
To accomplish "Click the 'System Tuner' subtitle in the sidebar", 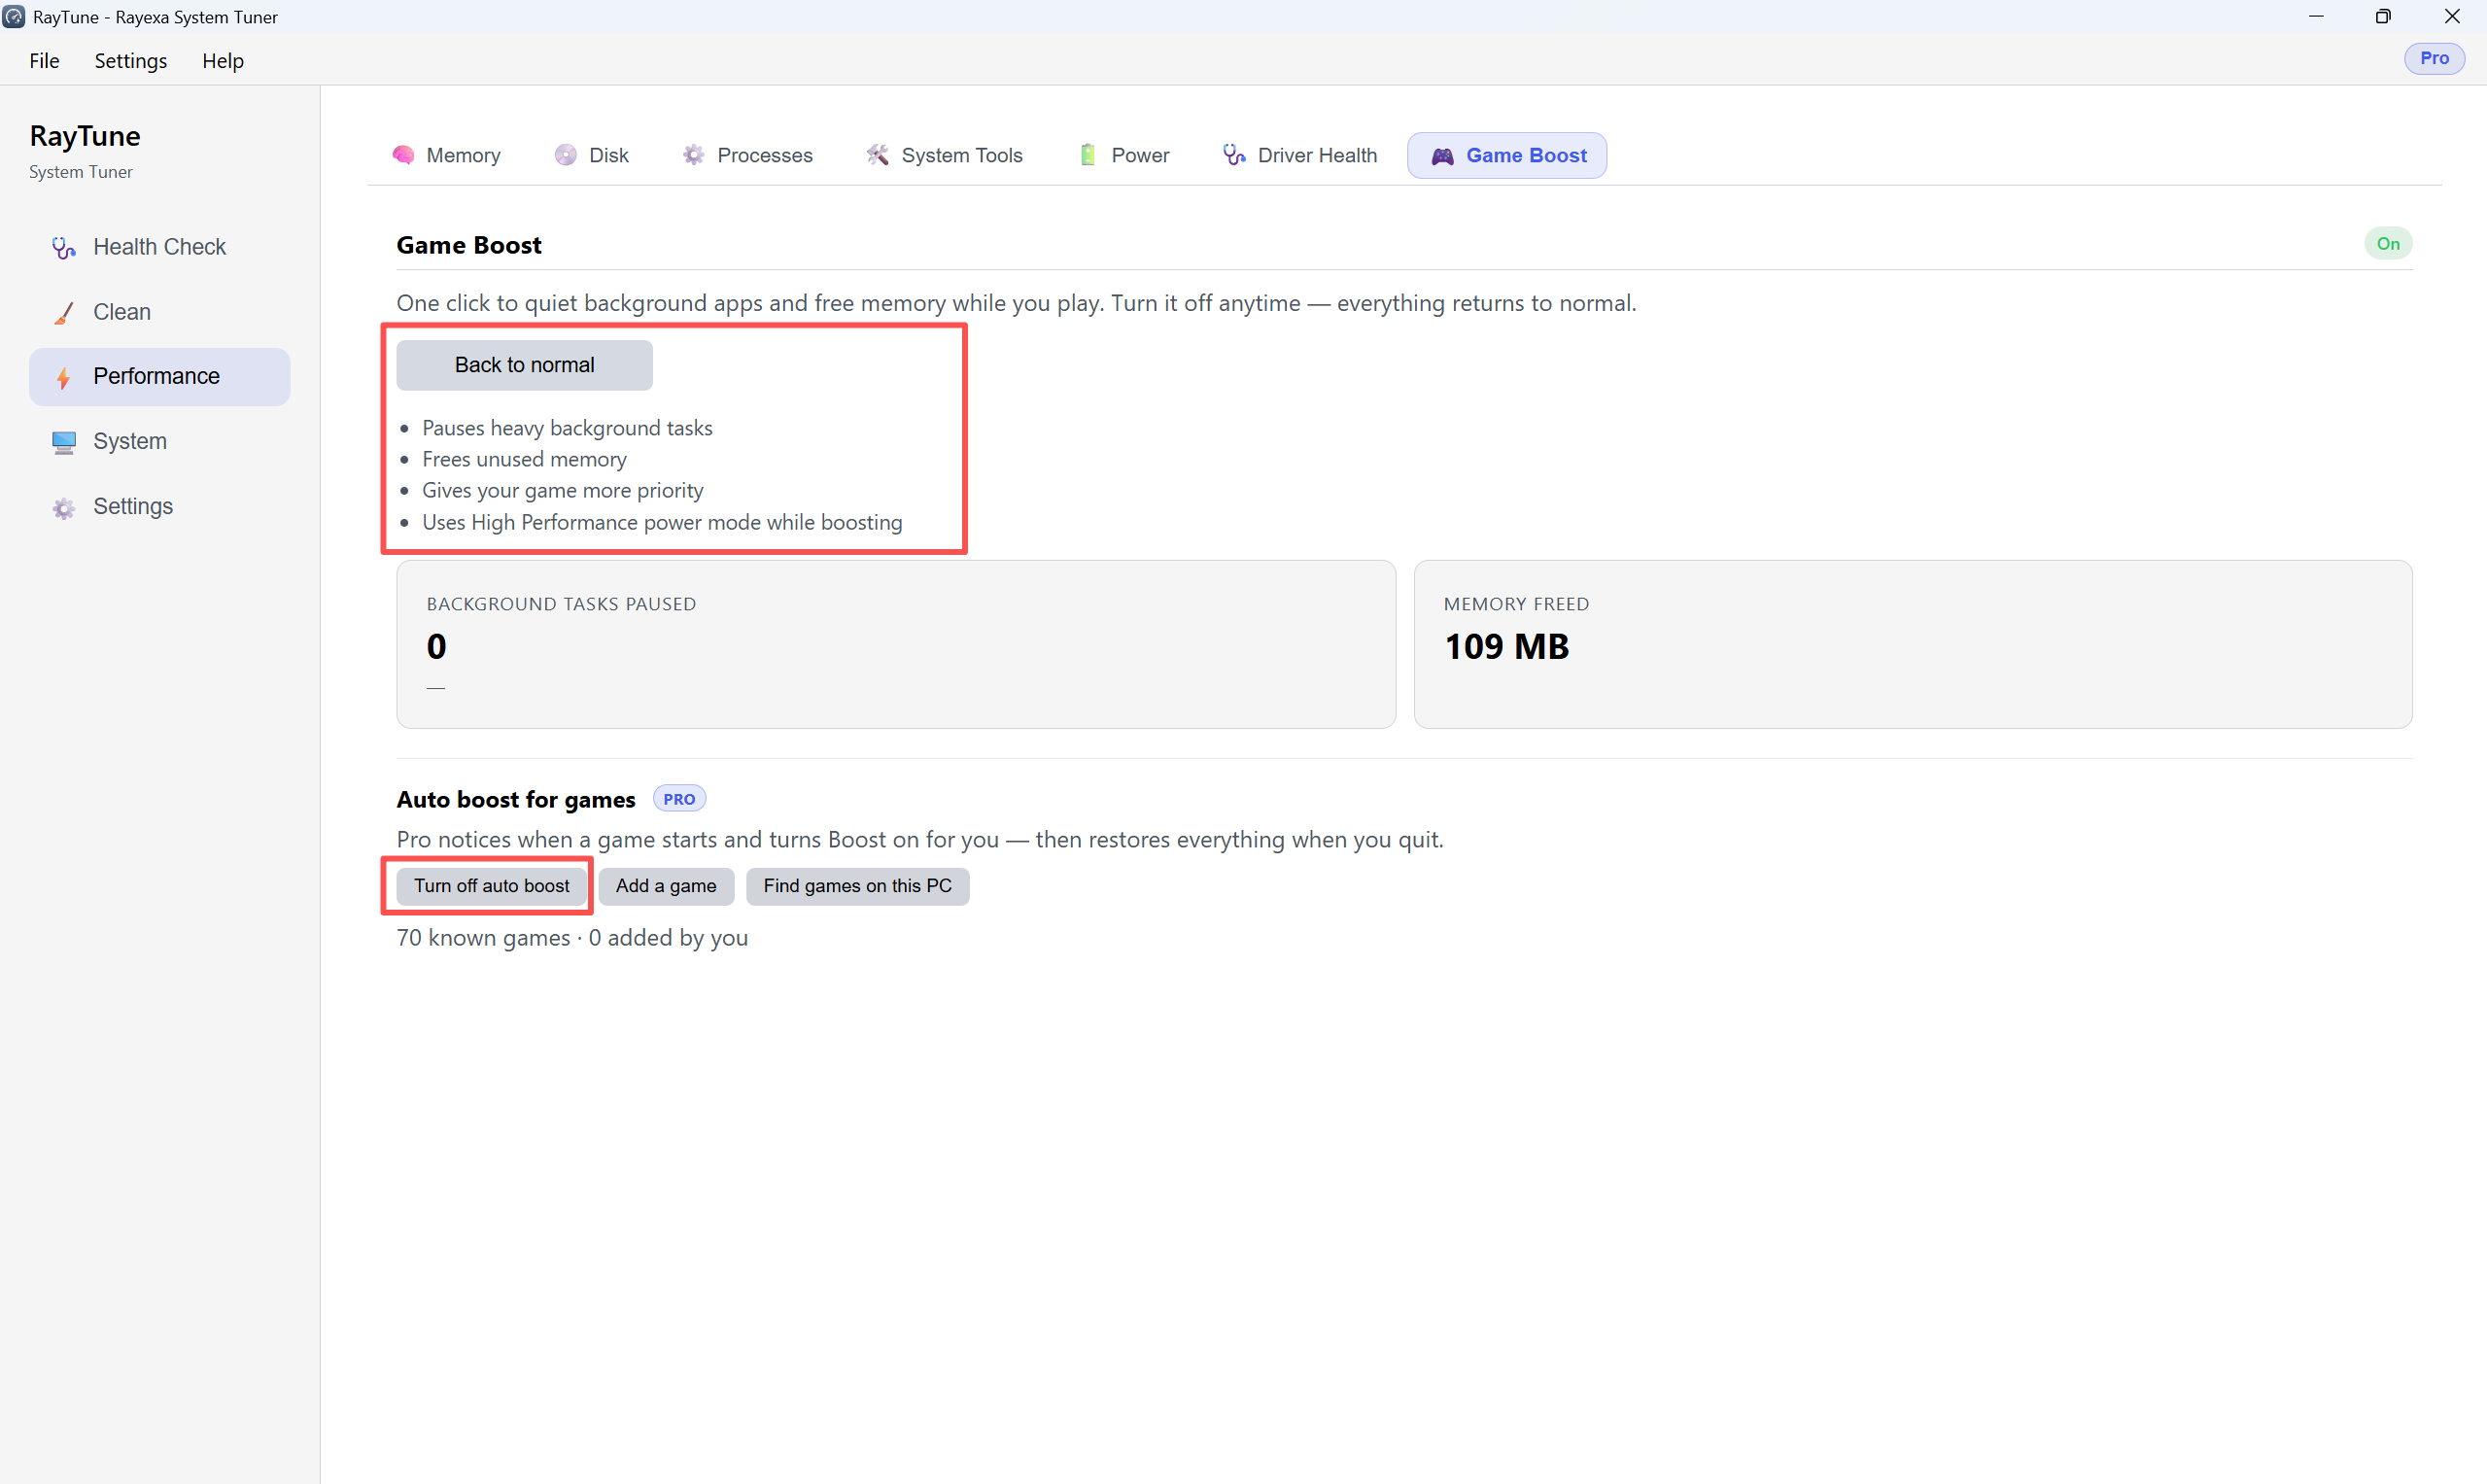I will point(81,172).
